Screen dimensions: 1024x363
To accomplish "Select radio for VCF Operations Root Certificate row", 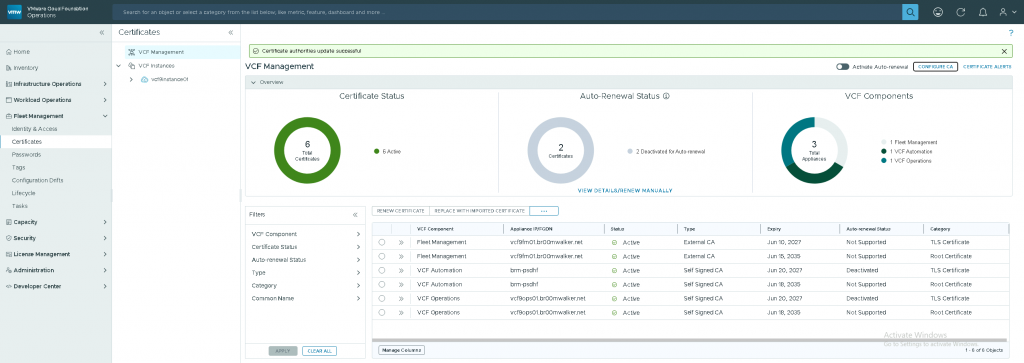I will point(381,313).
